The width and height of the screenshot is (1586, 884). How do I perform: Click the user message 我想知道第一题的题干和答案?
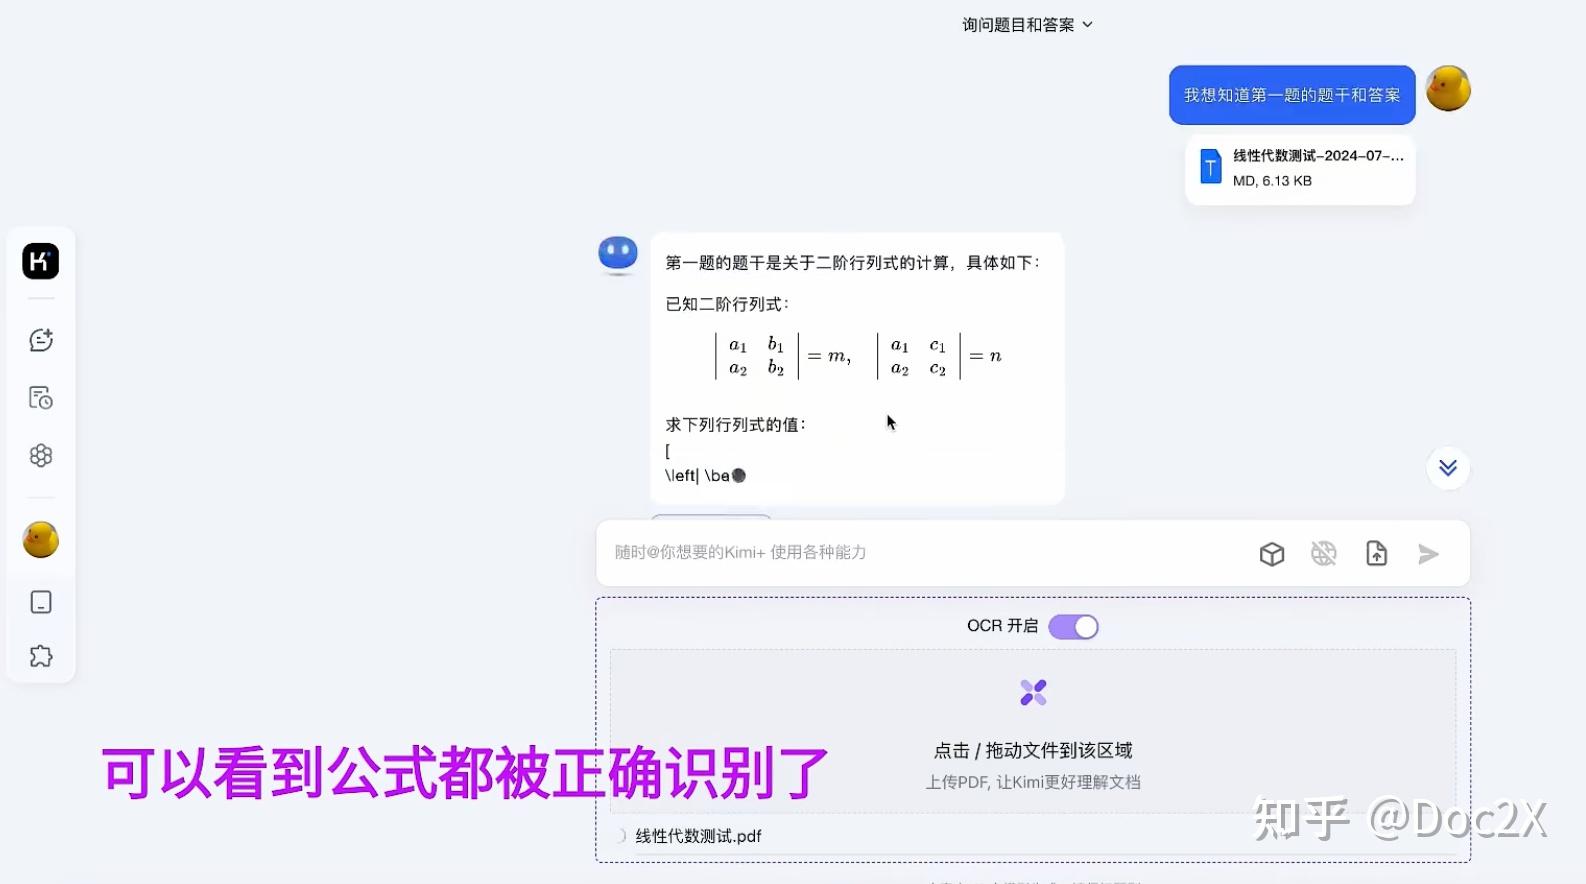click(1292, 95)
